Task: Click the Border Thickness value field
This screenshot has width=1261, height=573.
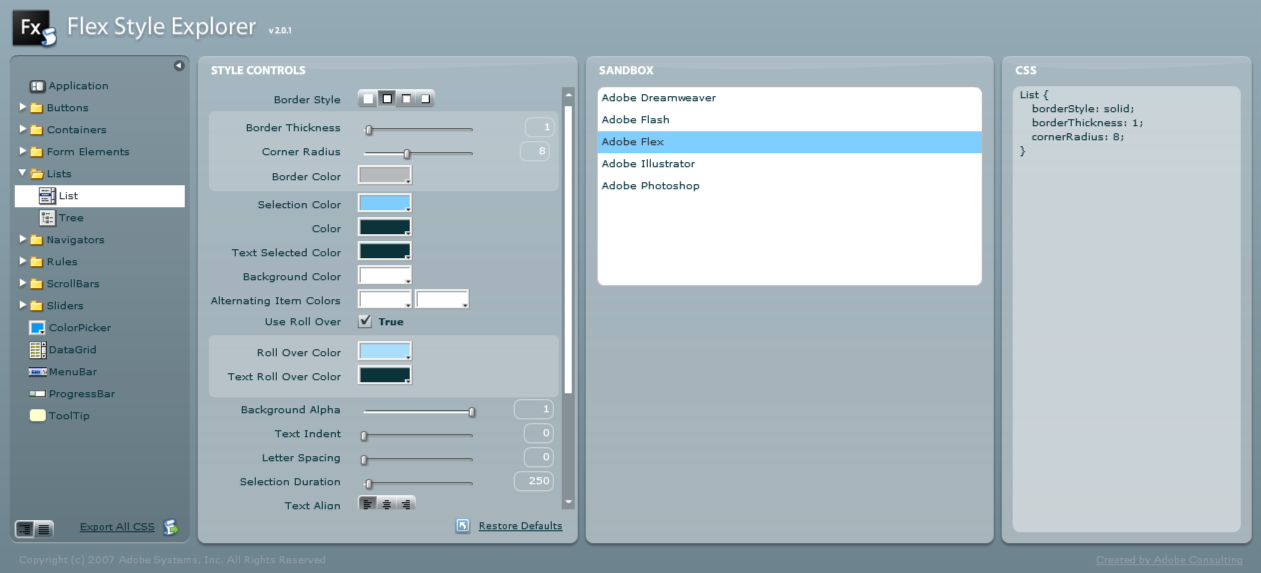Action: point(539,127)
